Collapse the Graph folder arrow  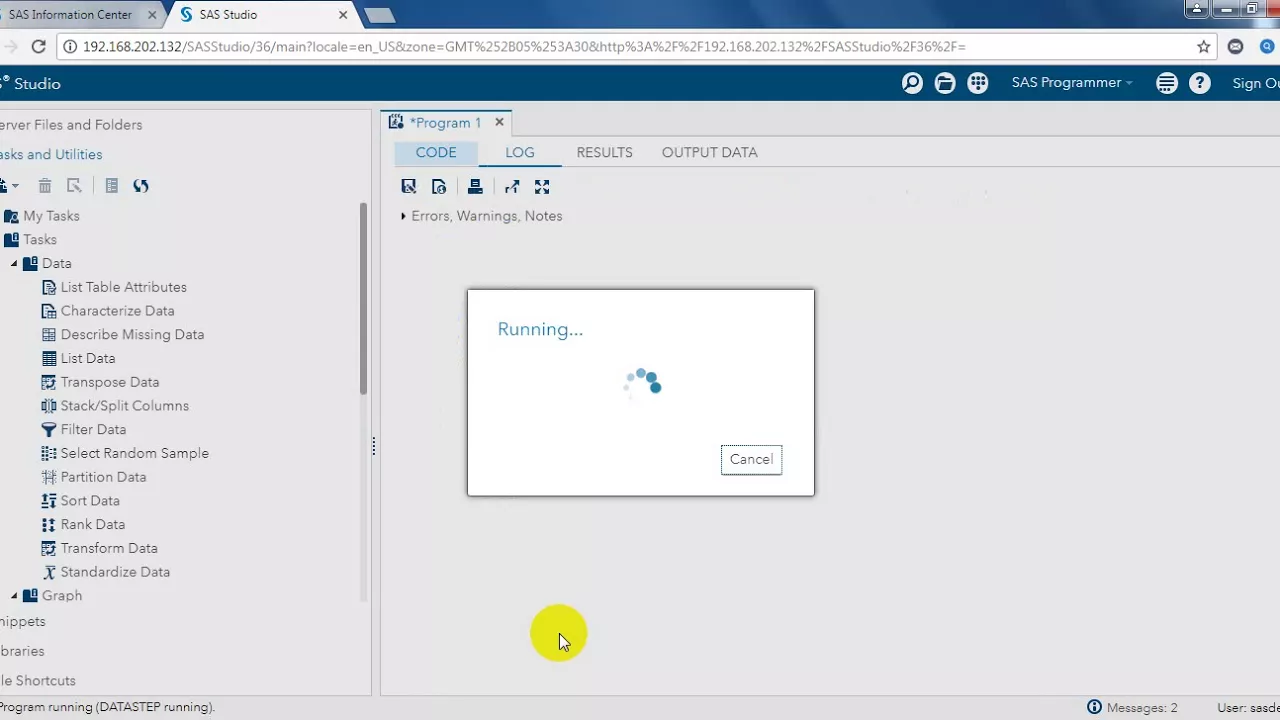click(14, 596)
